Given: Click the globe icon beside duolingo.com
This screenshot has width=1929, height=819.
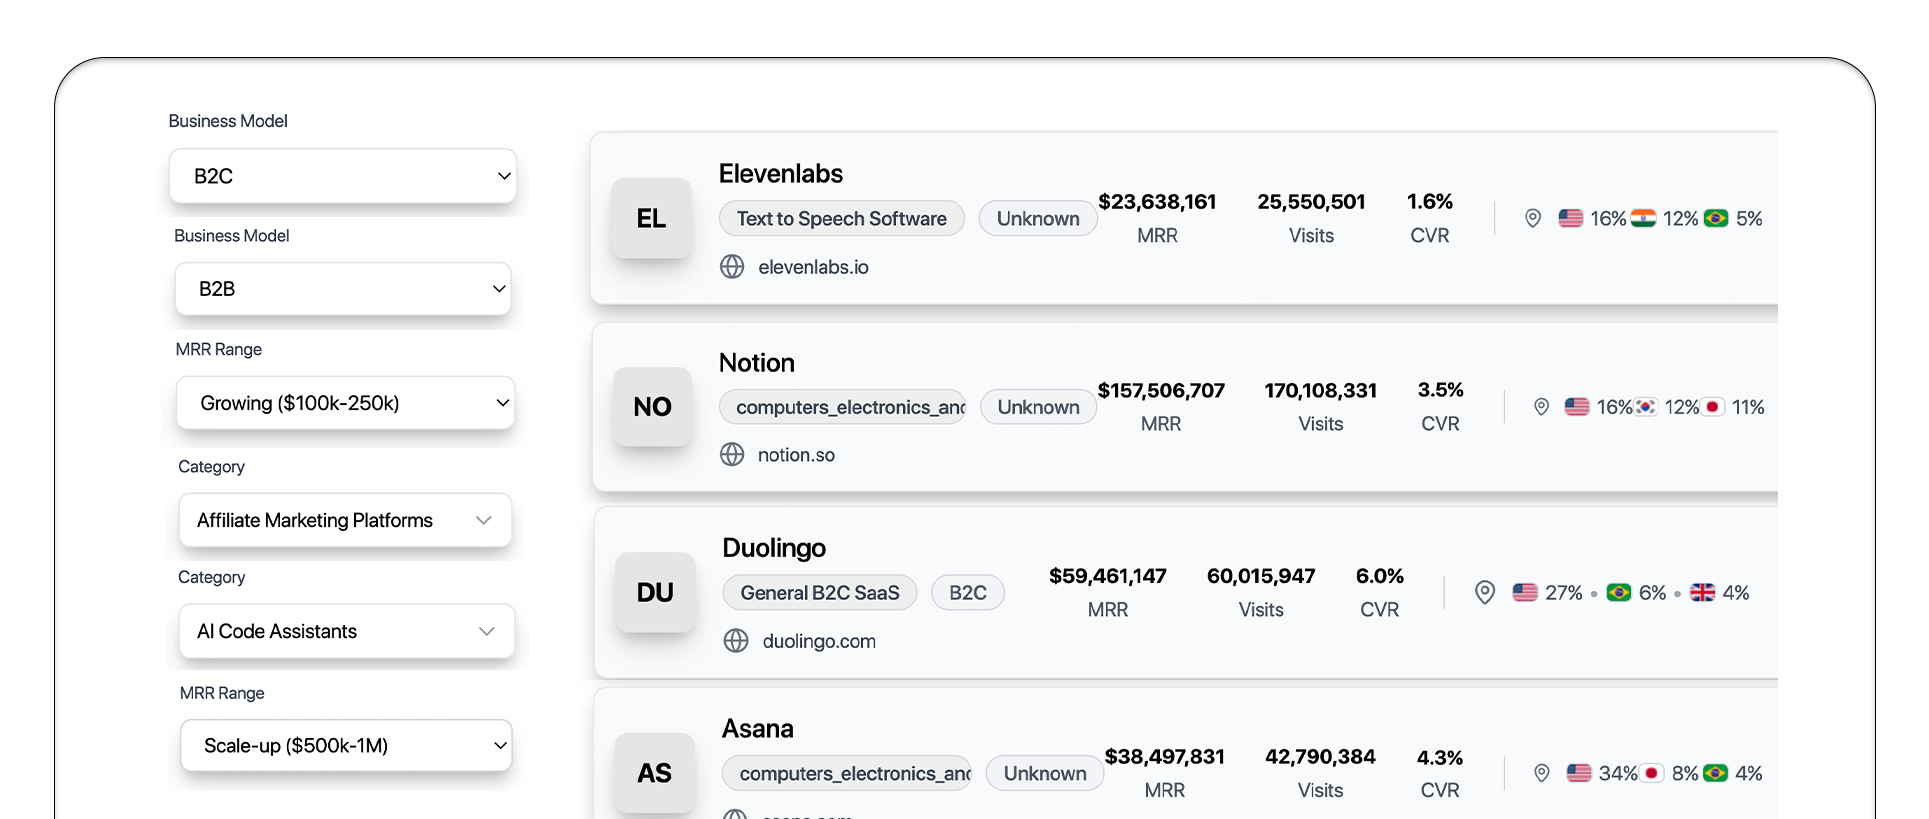Looking at the screenshot, I should [736, 641].
